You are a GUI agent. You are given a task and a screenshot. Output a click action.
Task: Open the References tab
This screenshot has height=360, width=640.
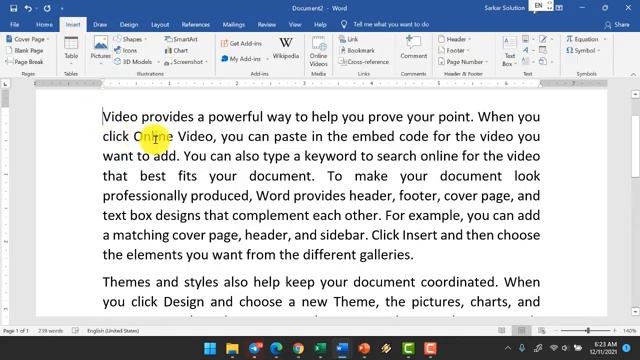[196, 24]
